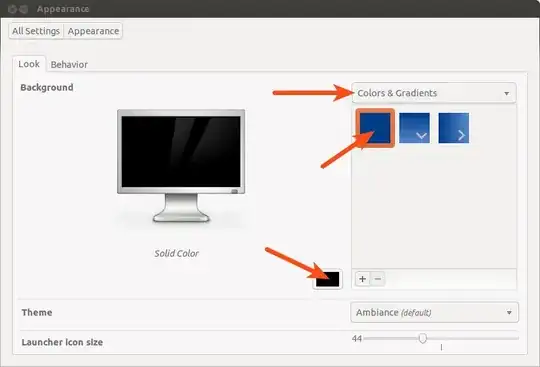Click the monitor preview image
This screenshot has width=540, height=367.
[181, 166]
